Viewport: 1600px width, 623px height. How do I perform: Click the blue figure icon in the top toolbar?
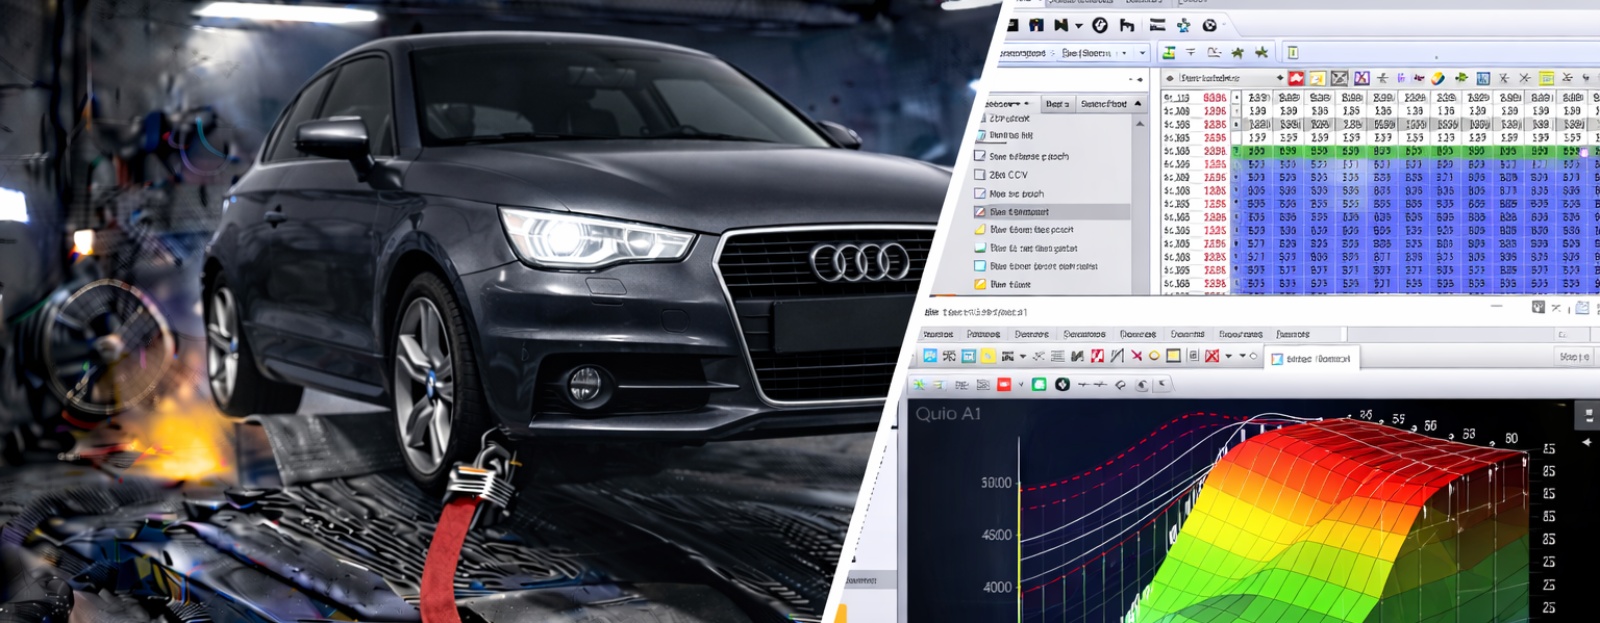click(1184, 26)
